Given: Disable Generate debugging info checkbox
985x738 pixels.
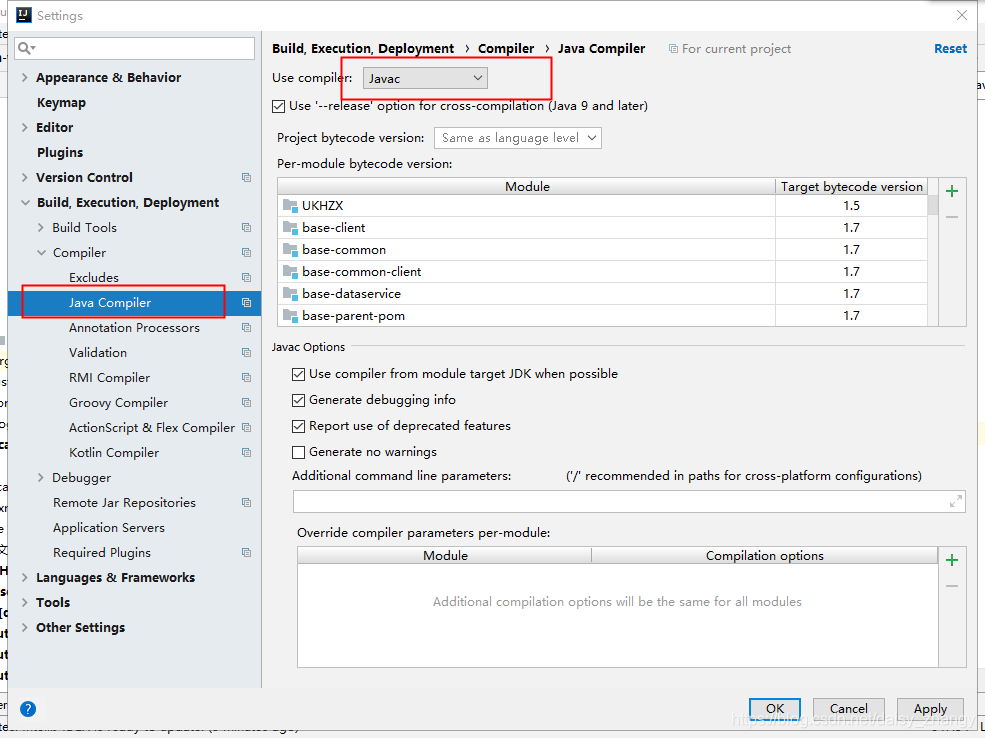Looking at the screenshot, I should coord(298,400).
